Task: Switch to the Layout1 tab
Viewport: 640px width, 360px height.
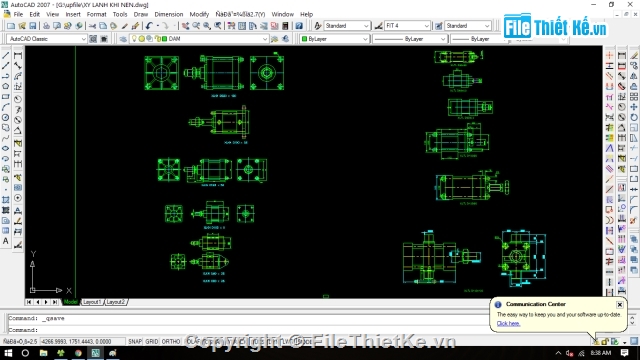Action: pos(92,302)
